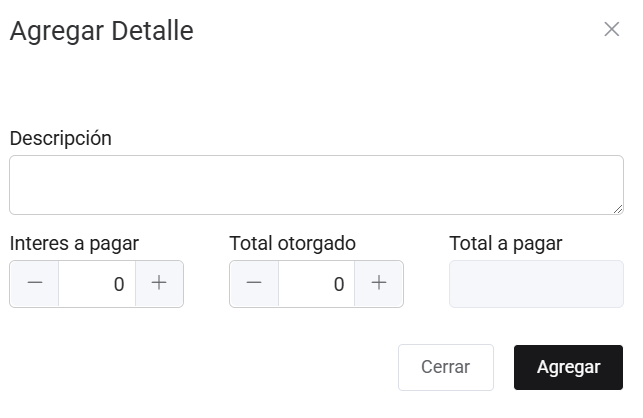
Task: Click the Descripción label
Action: point(61,139)
